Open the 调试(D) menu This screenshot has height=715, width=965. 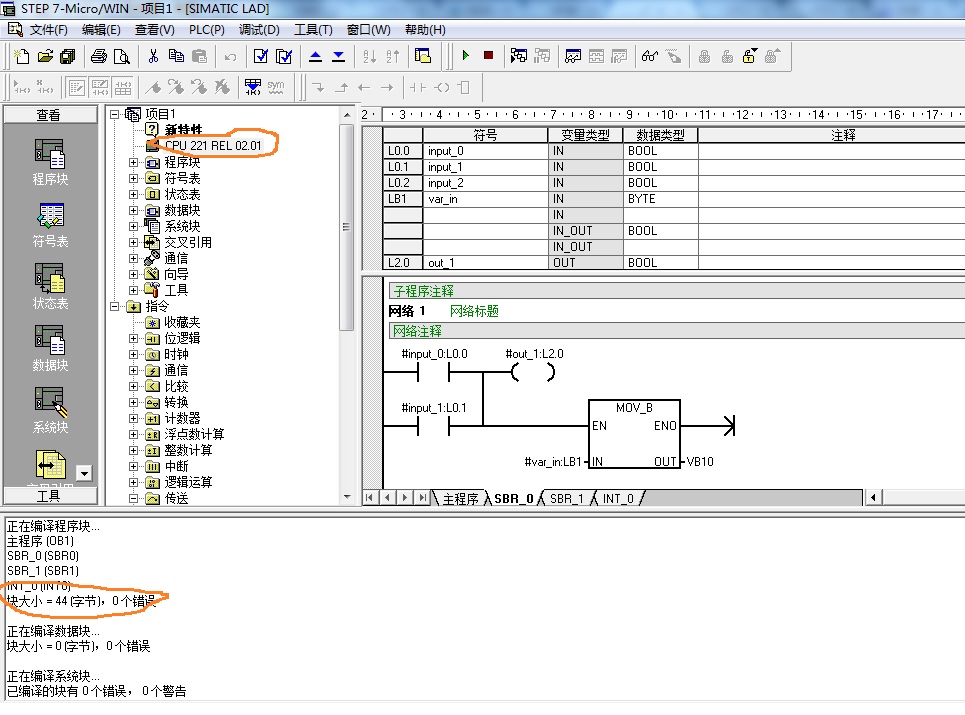tap(259, 30)
